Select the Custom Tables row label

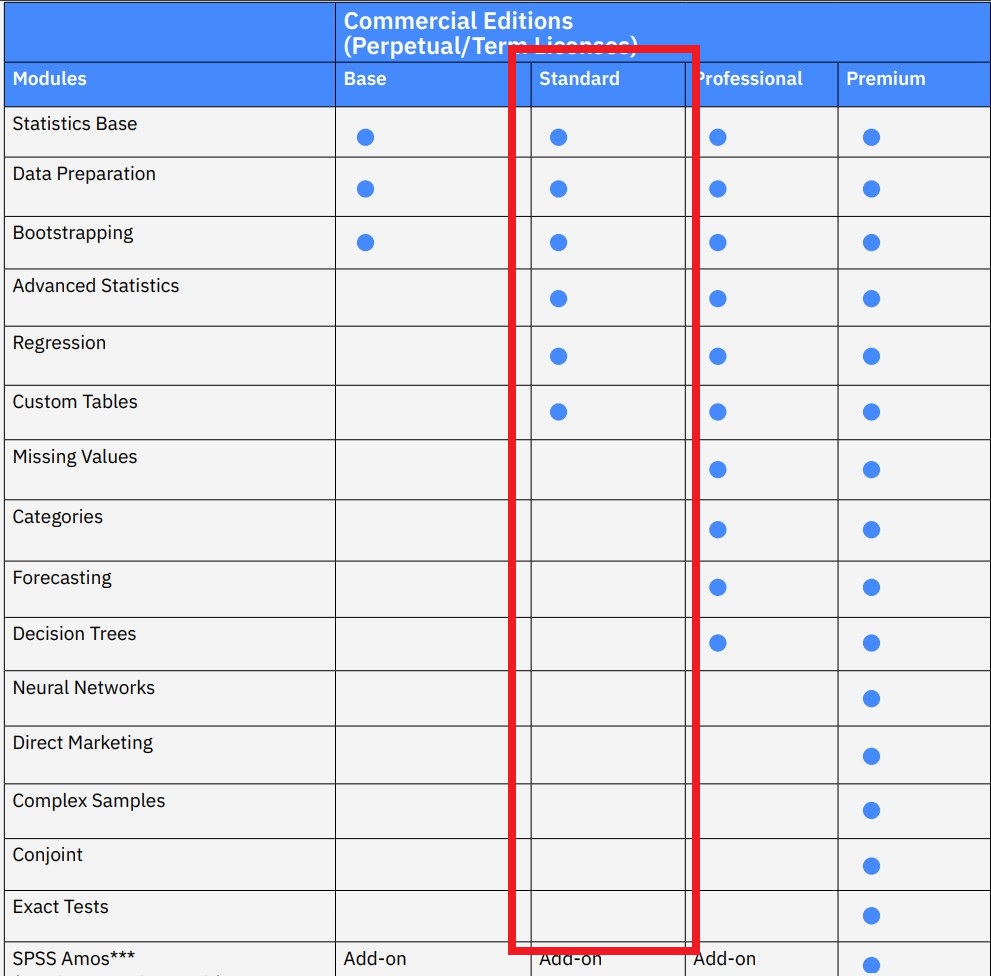(75, 402)
